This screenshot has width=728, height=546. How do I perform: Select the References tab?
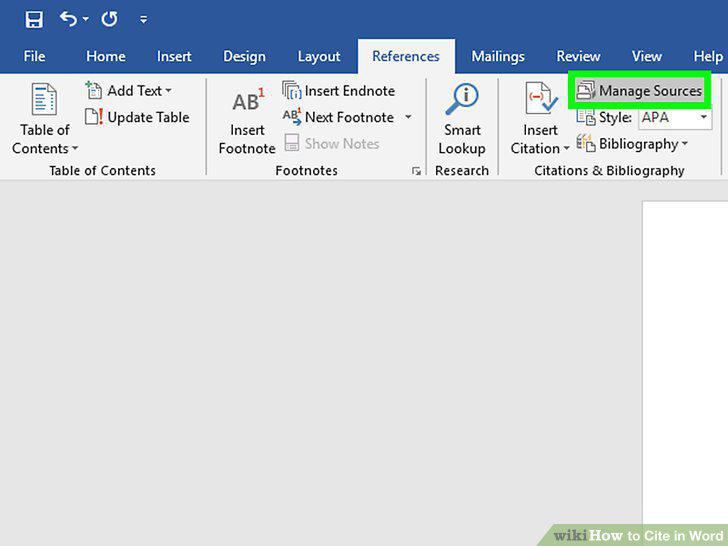(x=406, y=56)
